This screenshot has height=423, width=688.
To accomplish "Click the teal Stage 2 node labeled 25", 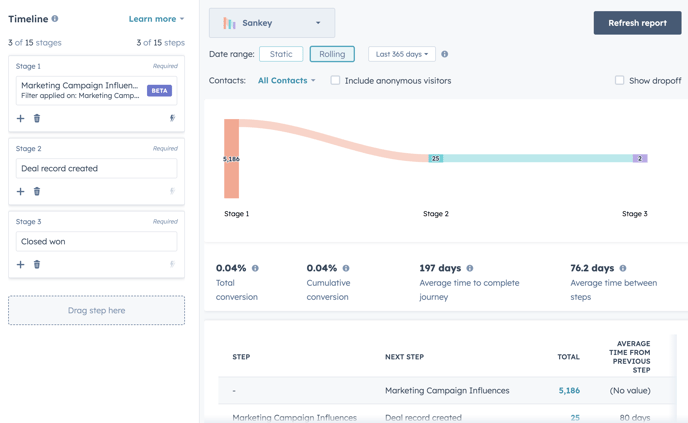I will point(436,158).
